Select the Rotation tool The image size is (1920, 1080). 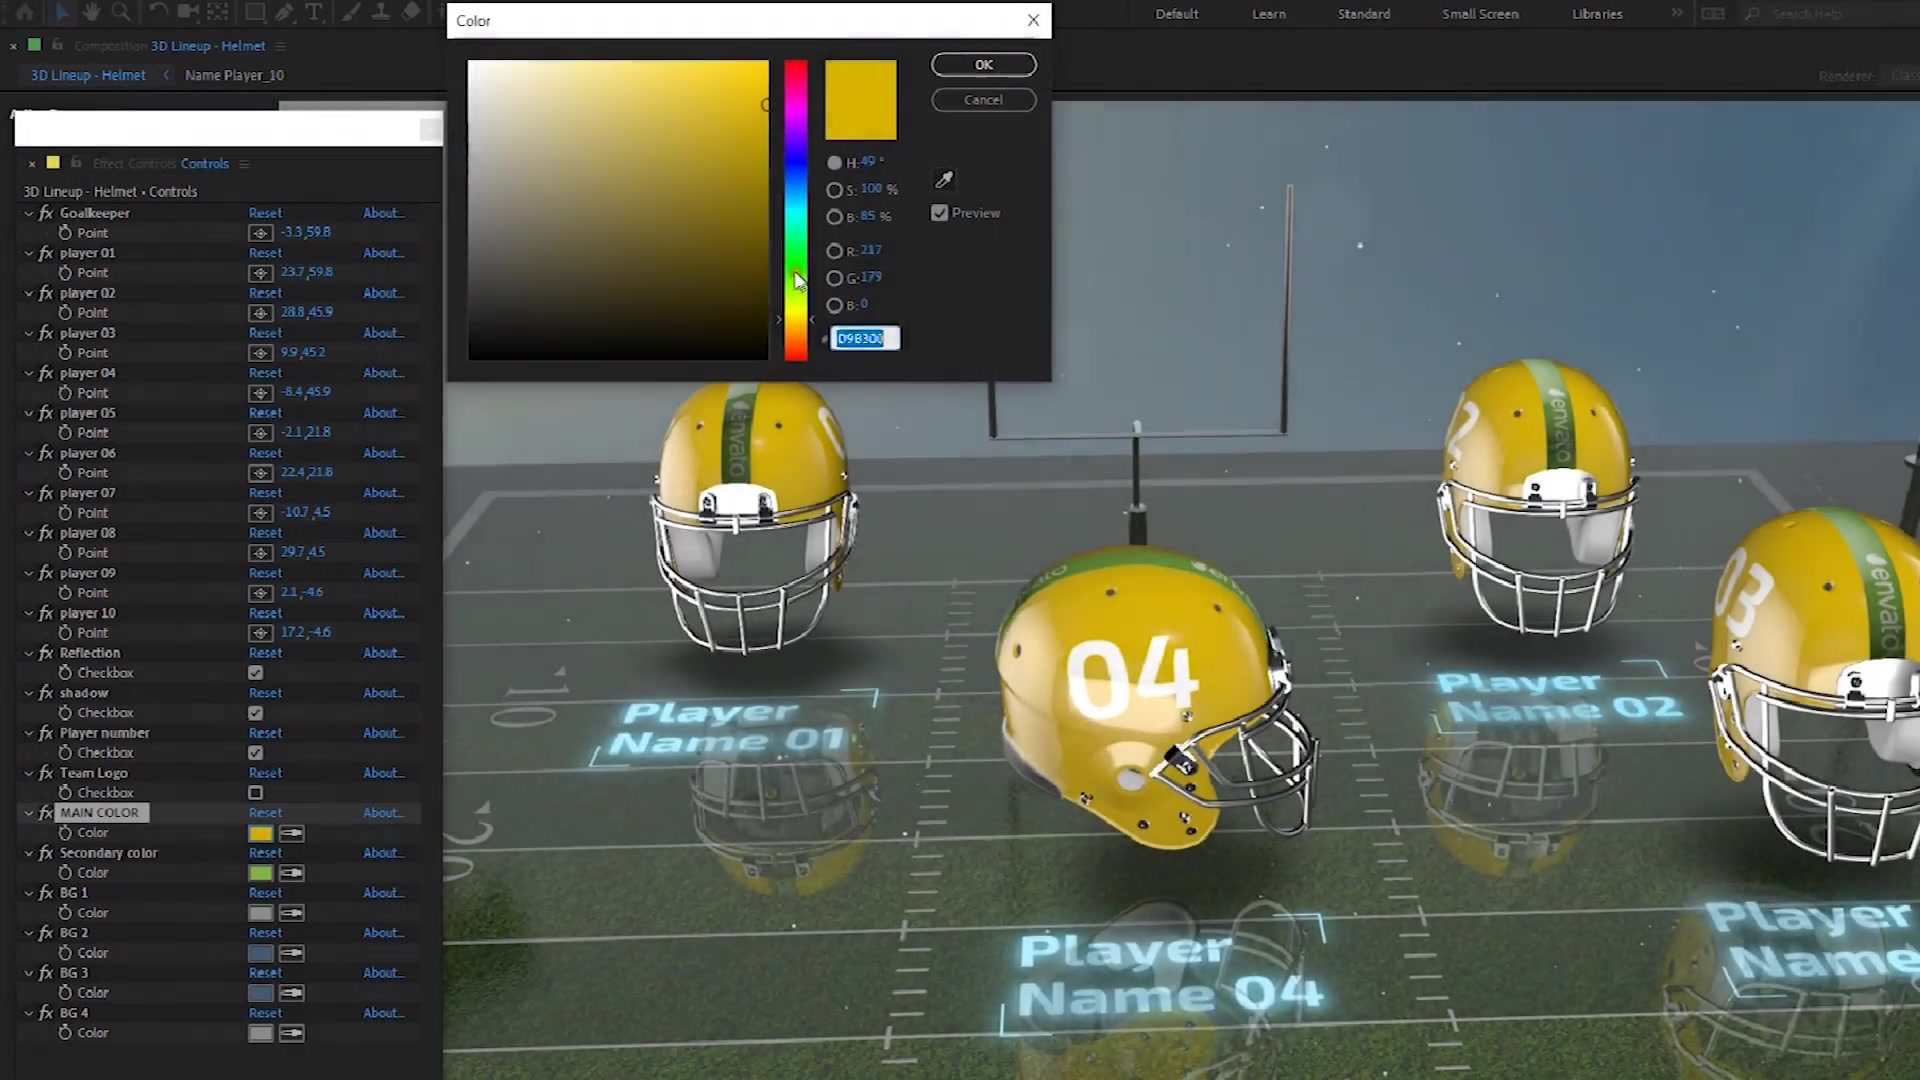[157, 12]
